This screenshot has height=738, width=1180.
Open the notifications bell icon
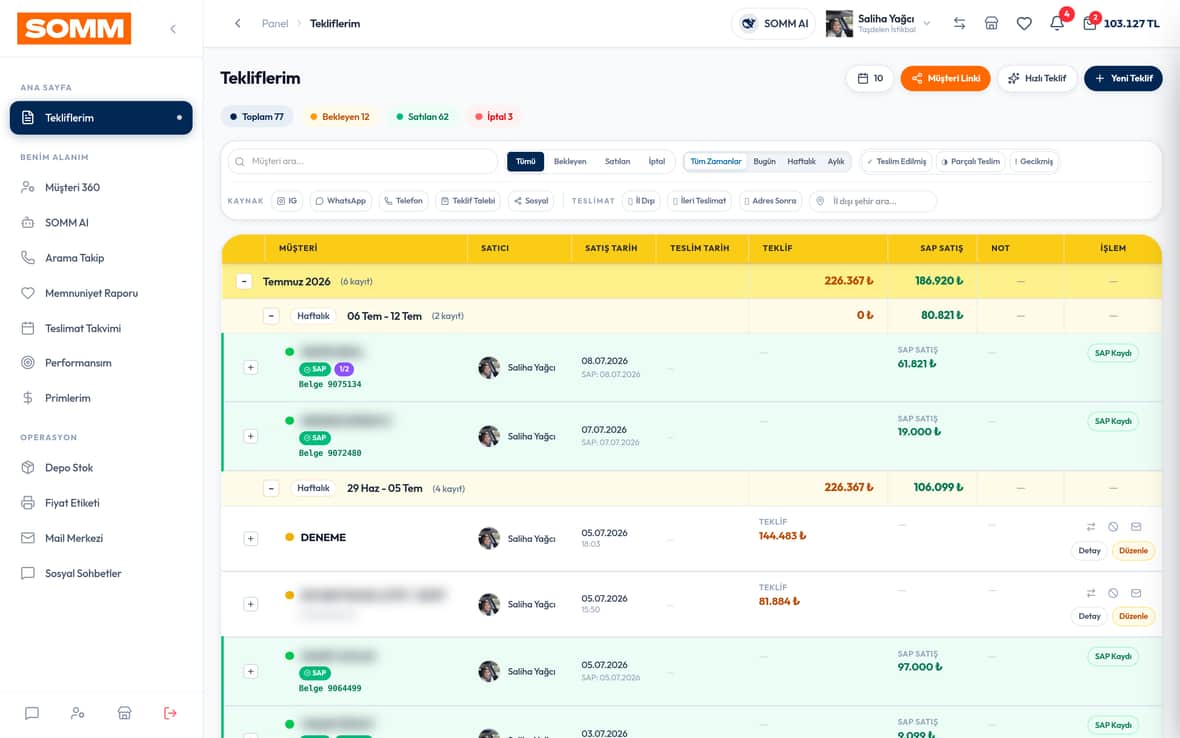[1057, 23]
